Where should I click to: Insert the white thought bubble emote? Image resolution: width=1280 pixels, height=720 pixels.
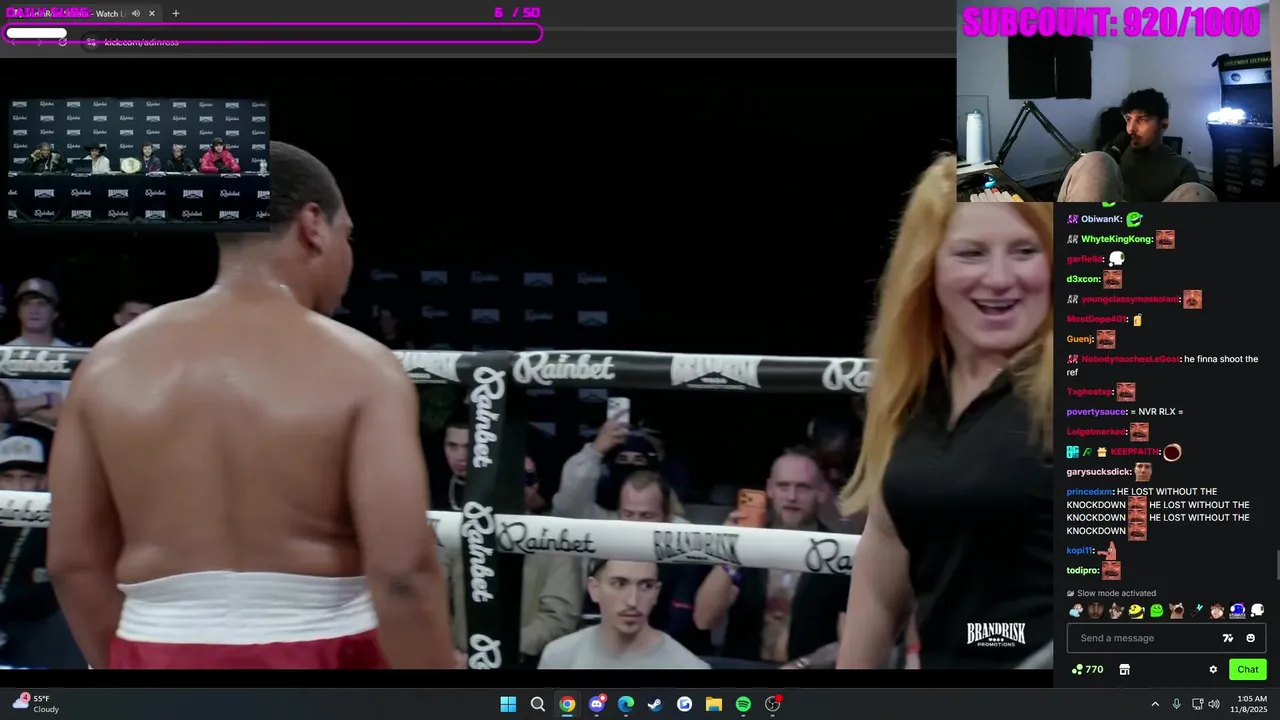1258,610
